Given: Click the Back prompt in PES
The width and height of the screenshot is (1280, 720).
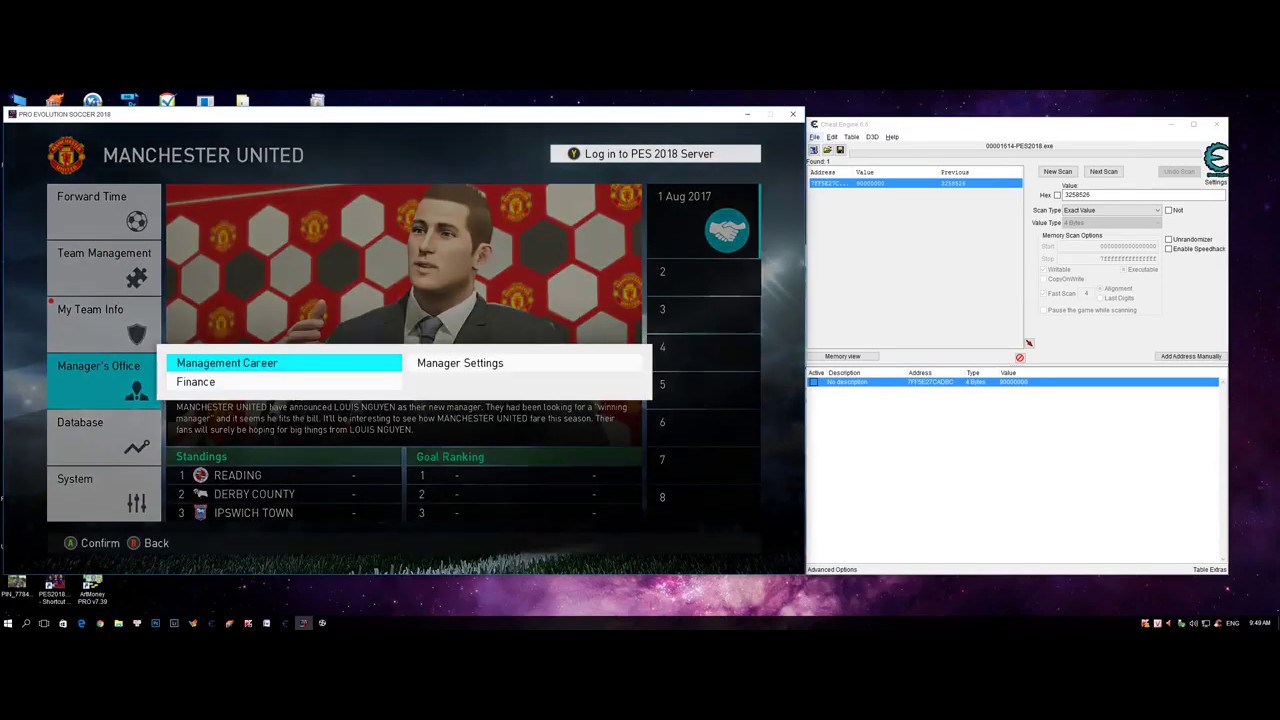Looking at the screenshot, I should (x=148, y=543).
